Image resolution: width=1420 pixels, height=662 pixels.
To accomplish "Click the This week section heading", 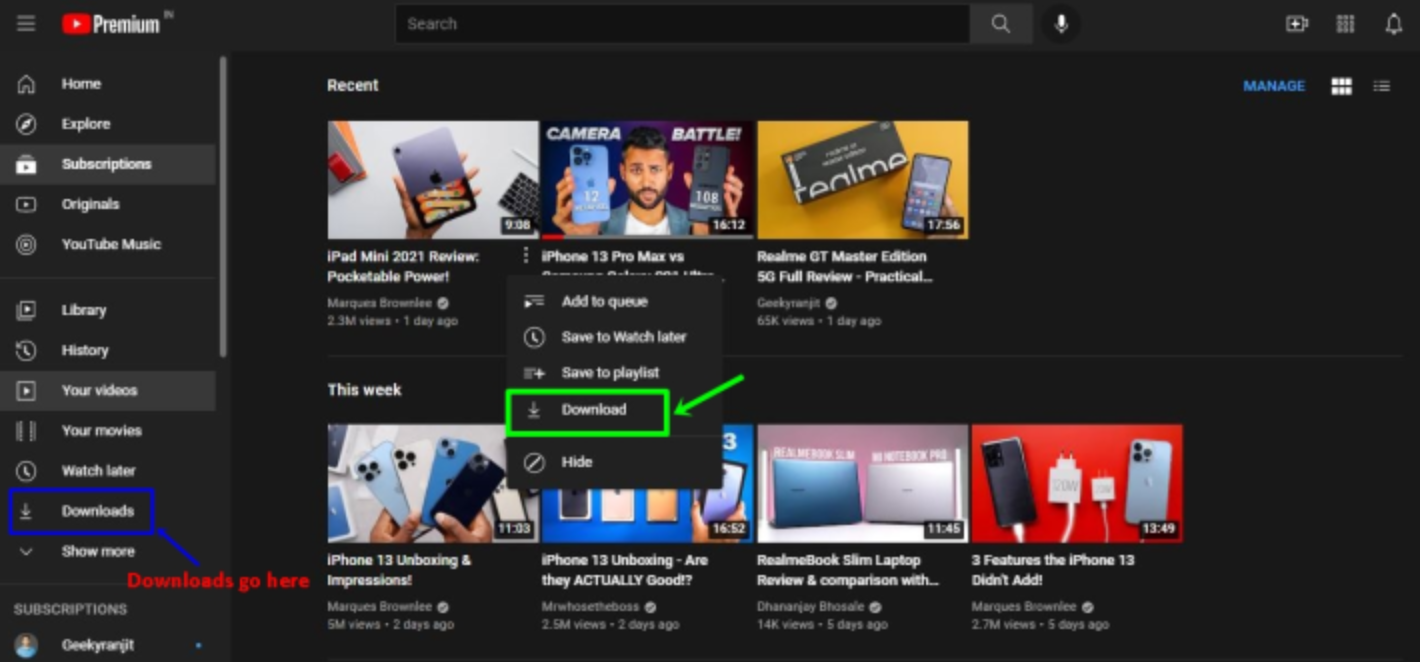I will (364, 390).
